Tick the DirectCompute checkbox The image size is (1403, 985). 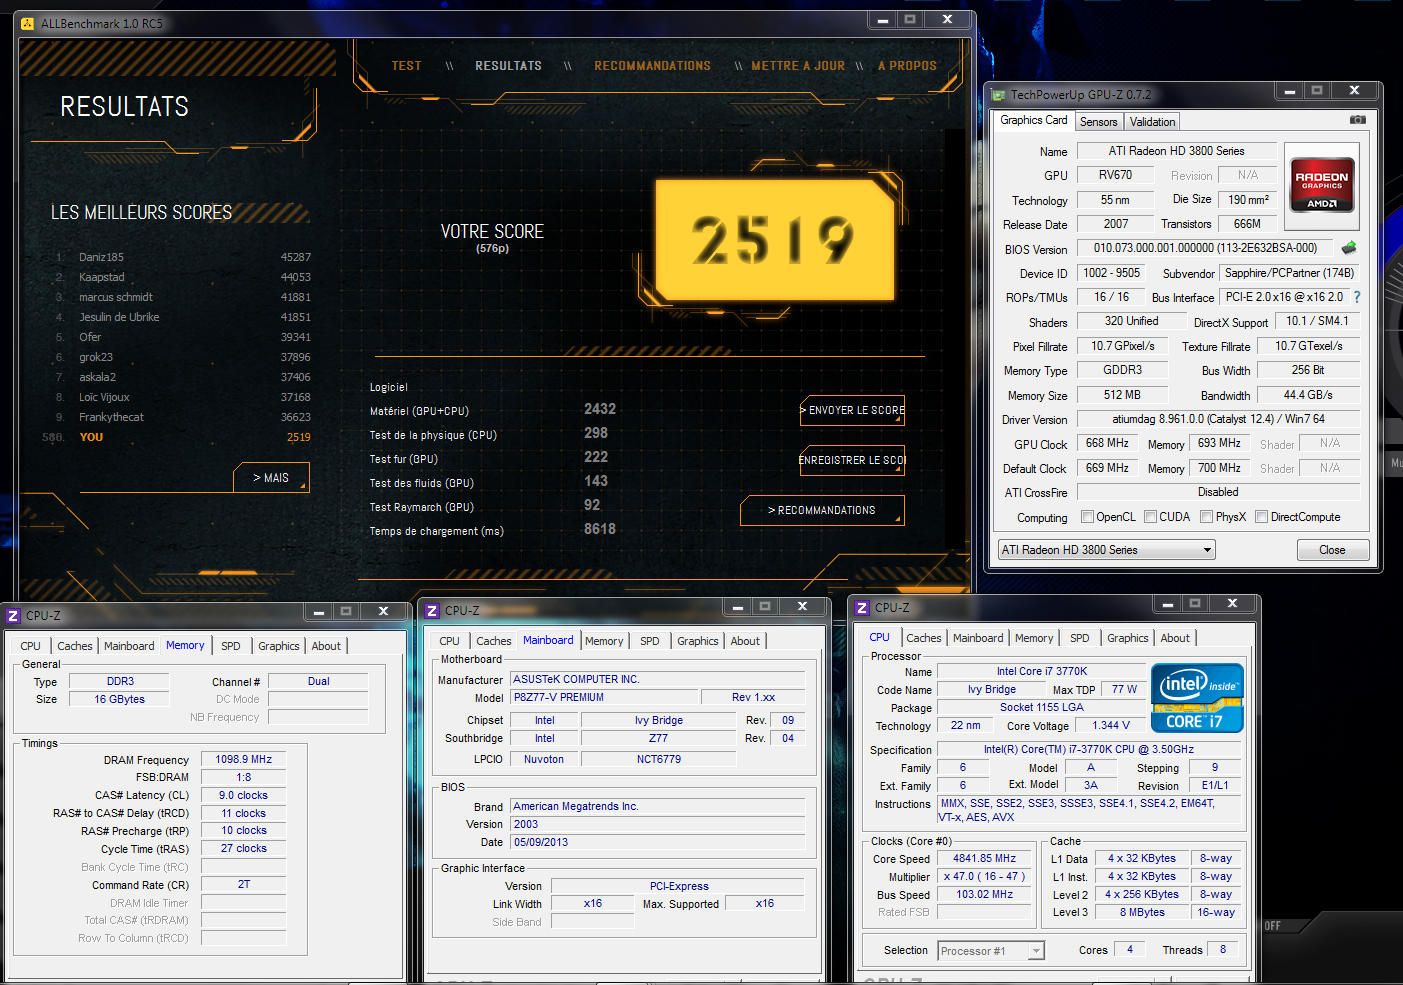1262,517
